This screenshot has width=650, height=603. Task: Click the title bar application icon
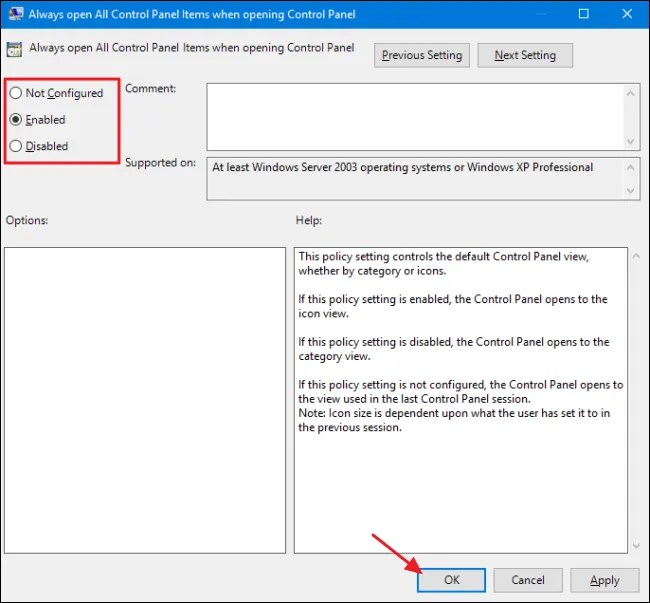point(16,14)
